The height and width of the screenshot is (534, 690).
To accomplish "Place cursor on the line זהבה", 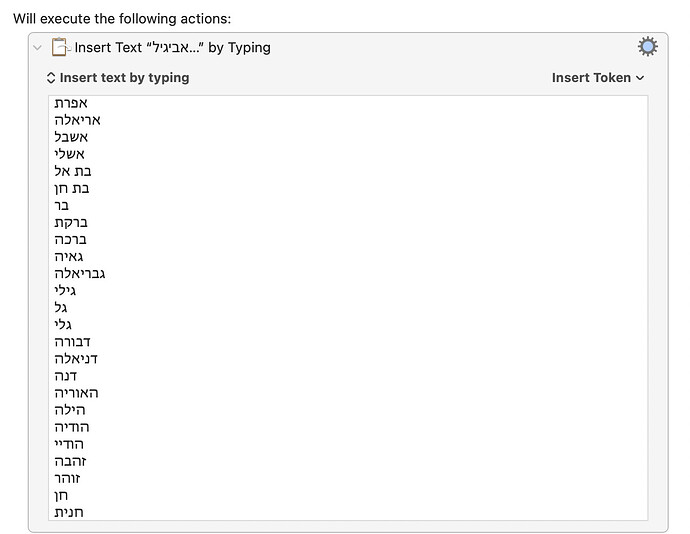I will (70, 461).
